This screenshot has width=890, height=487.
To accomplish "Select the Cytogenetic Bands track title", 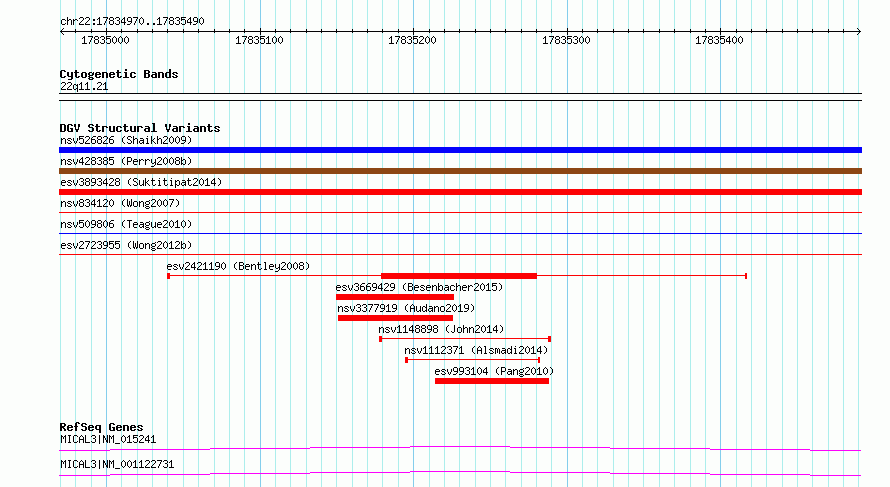I will (119, 74).
